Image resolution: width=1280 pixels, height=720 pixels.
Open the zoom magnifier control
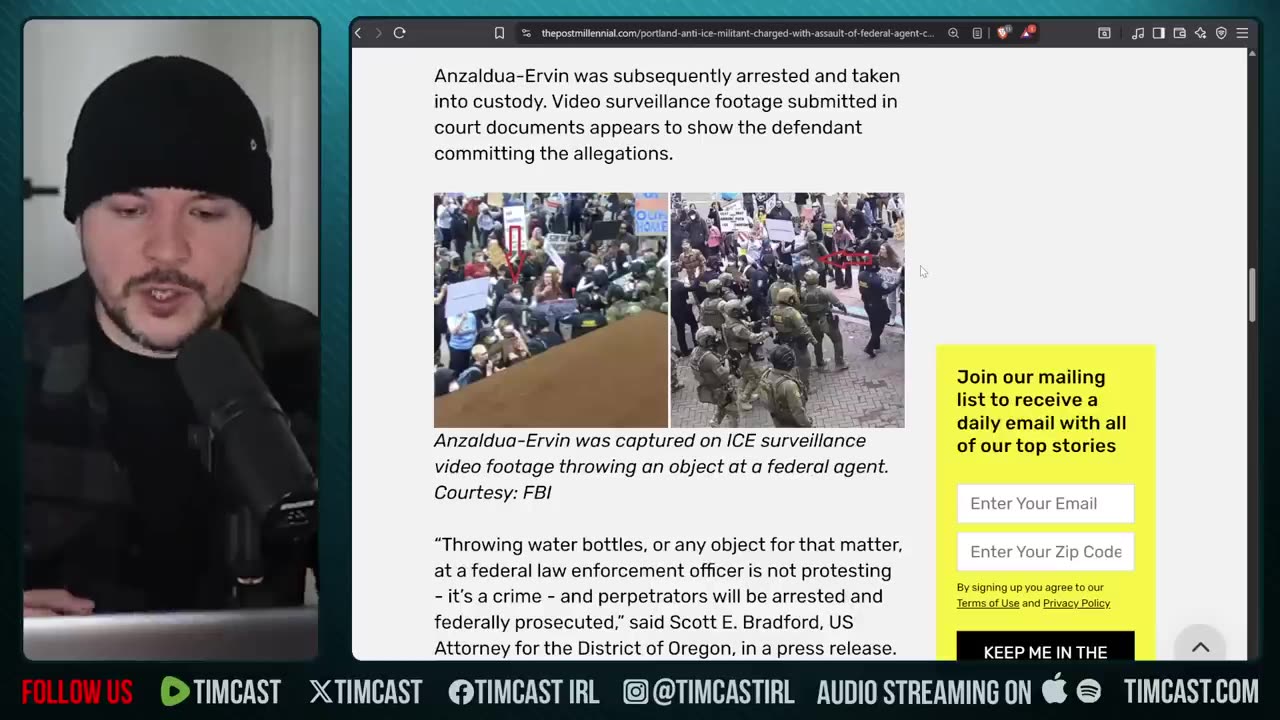(953, 33)
